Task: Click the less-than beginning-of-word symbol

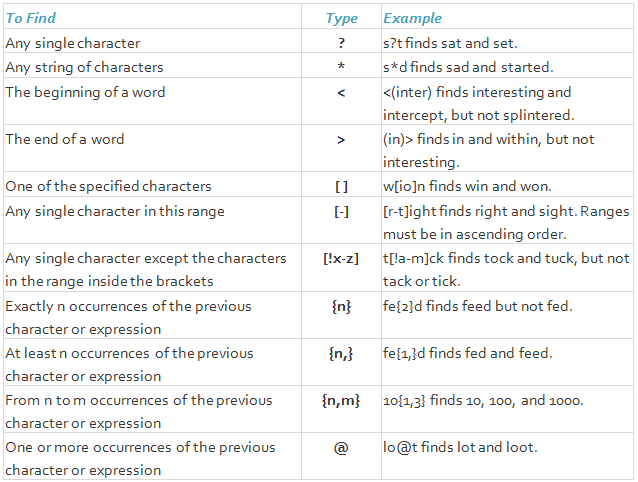Action: tap(341, 93)
